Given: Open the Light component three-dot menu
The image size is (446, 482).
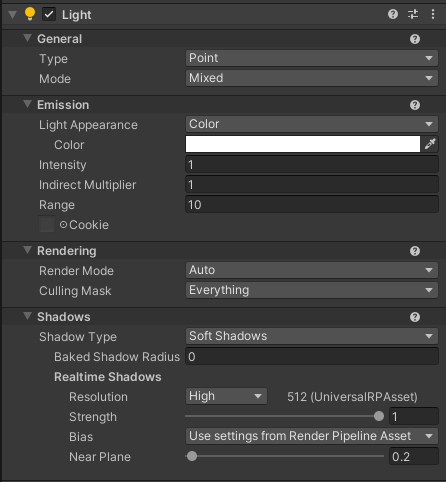Looking at the screenshot, I should (433, 14).
